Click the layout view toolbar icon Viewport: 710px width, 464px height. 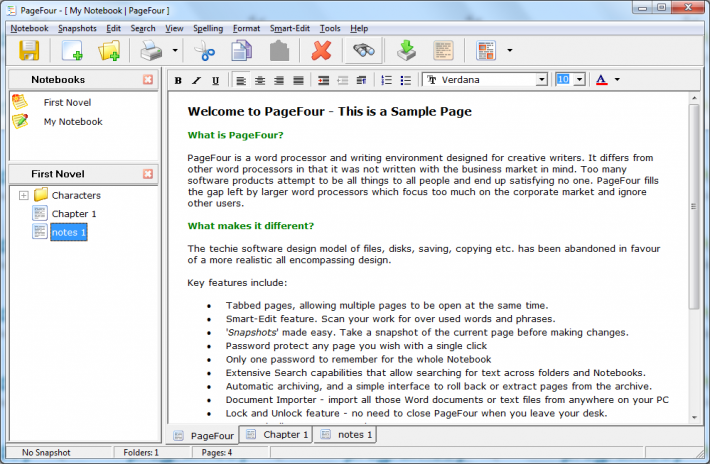click(486, 50)
